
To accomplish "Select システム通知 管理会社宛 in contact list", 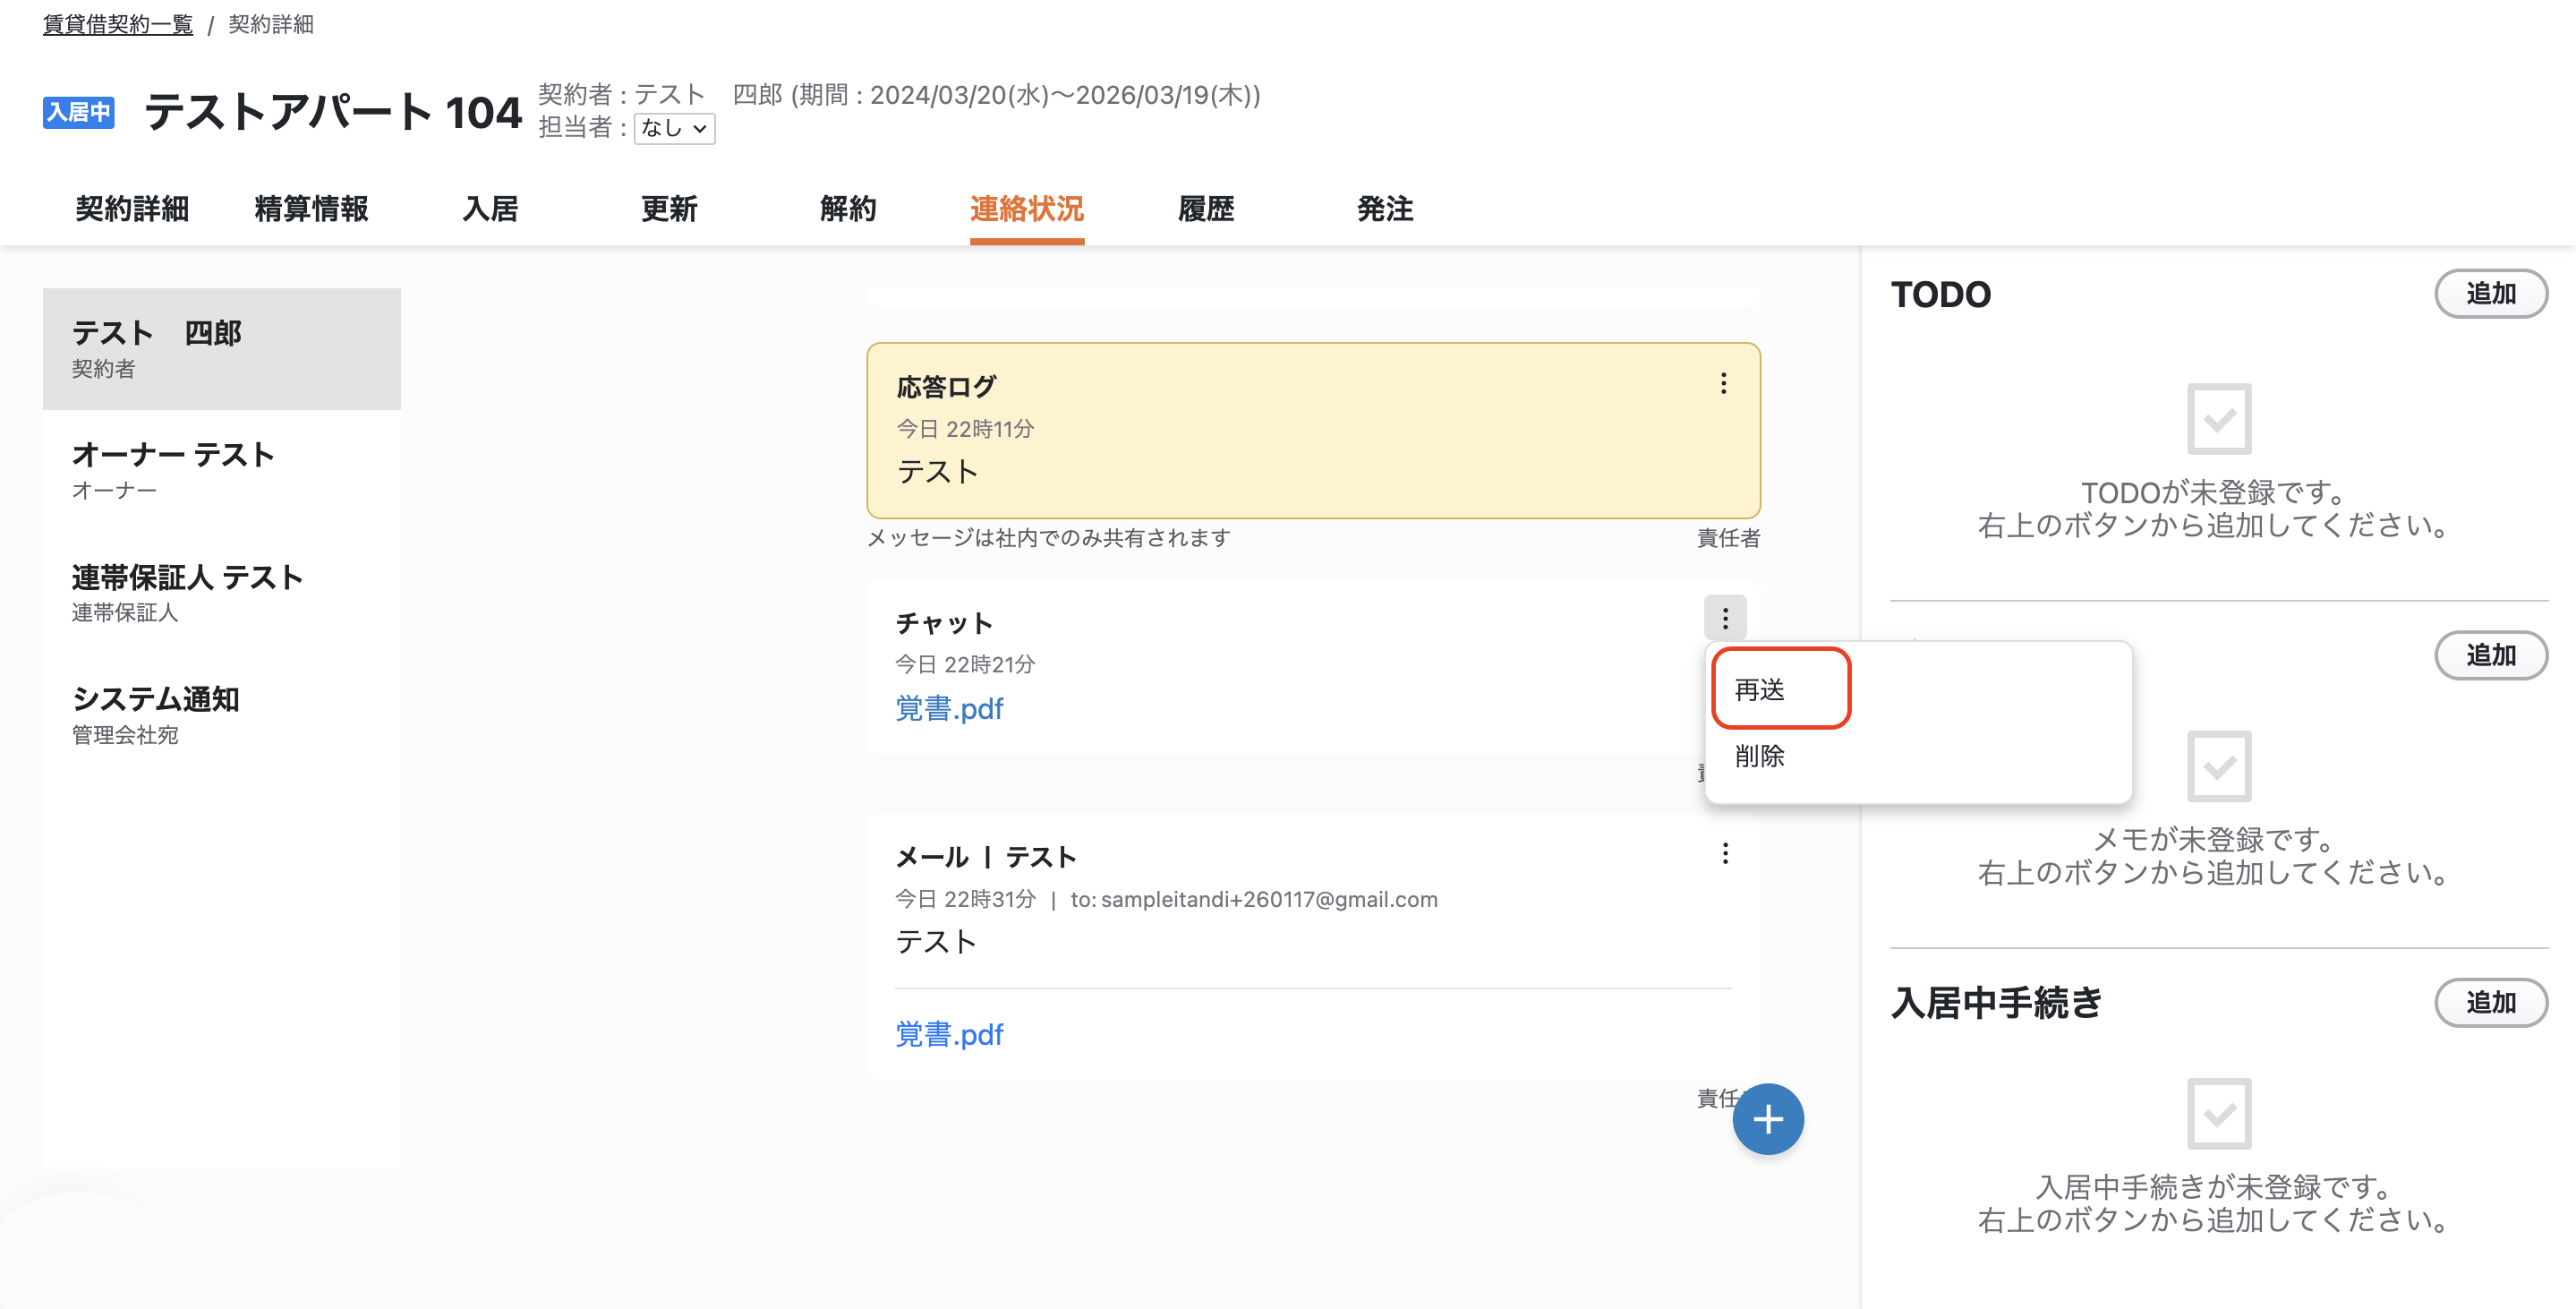I will 222,715.
